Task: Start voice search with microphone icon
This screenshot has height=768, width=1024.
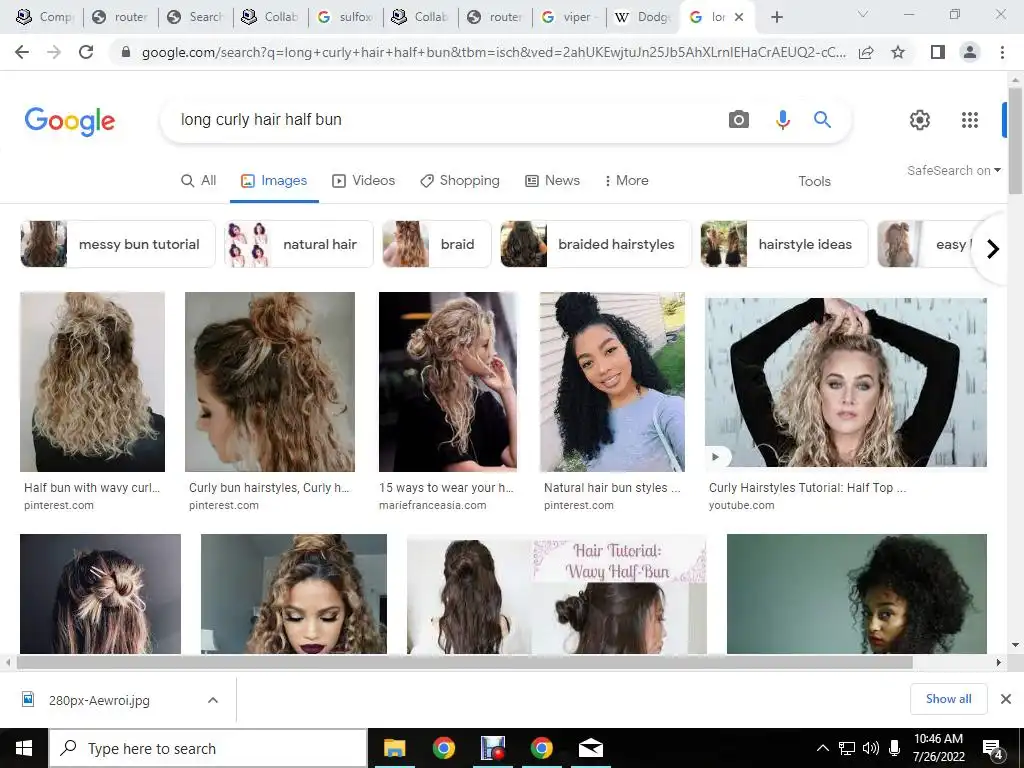Action: coord(782,120)
